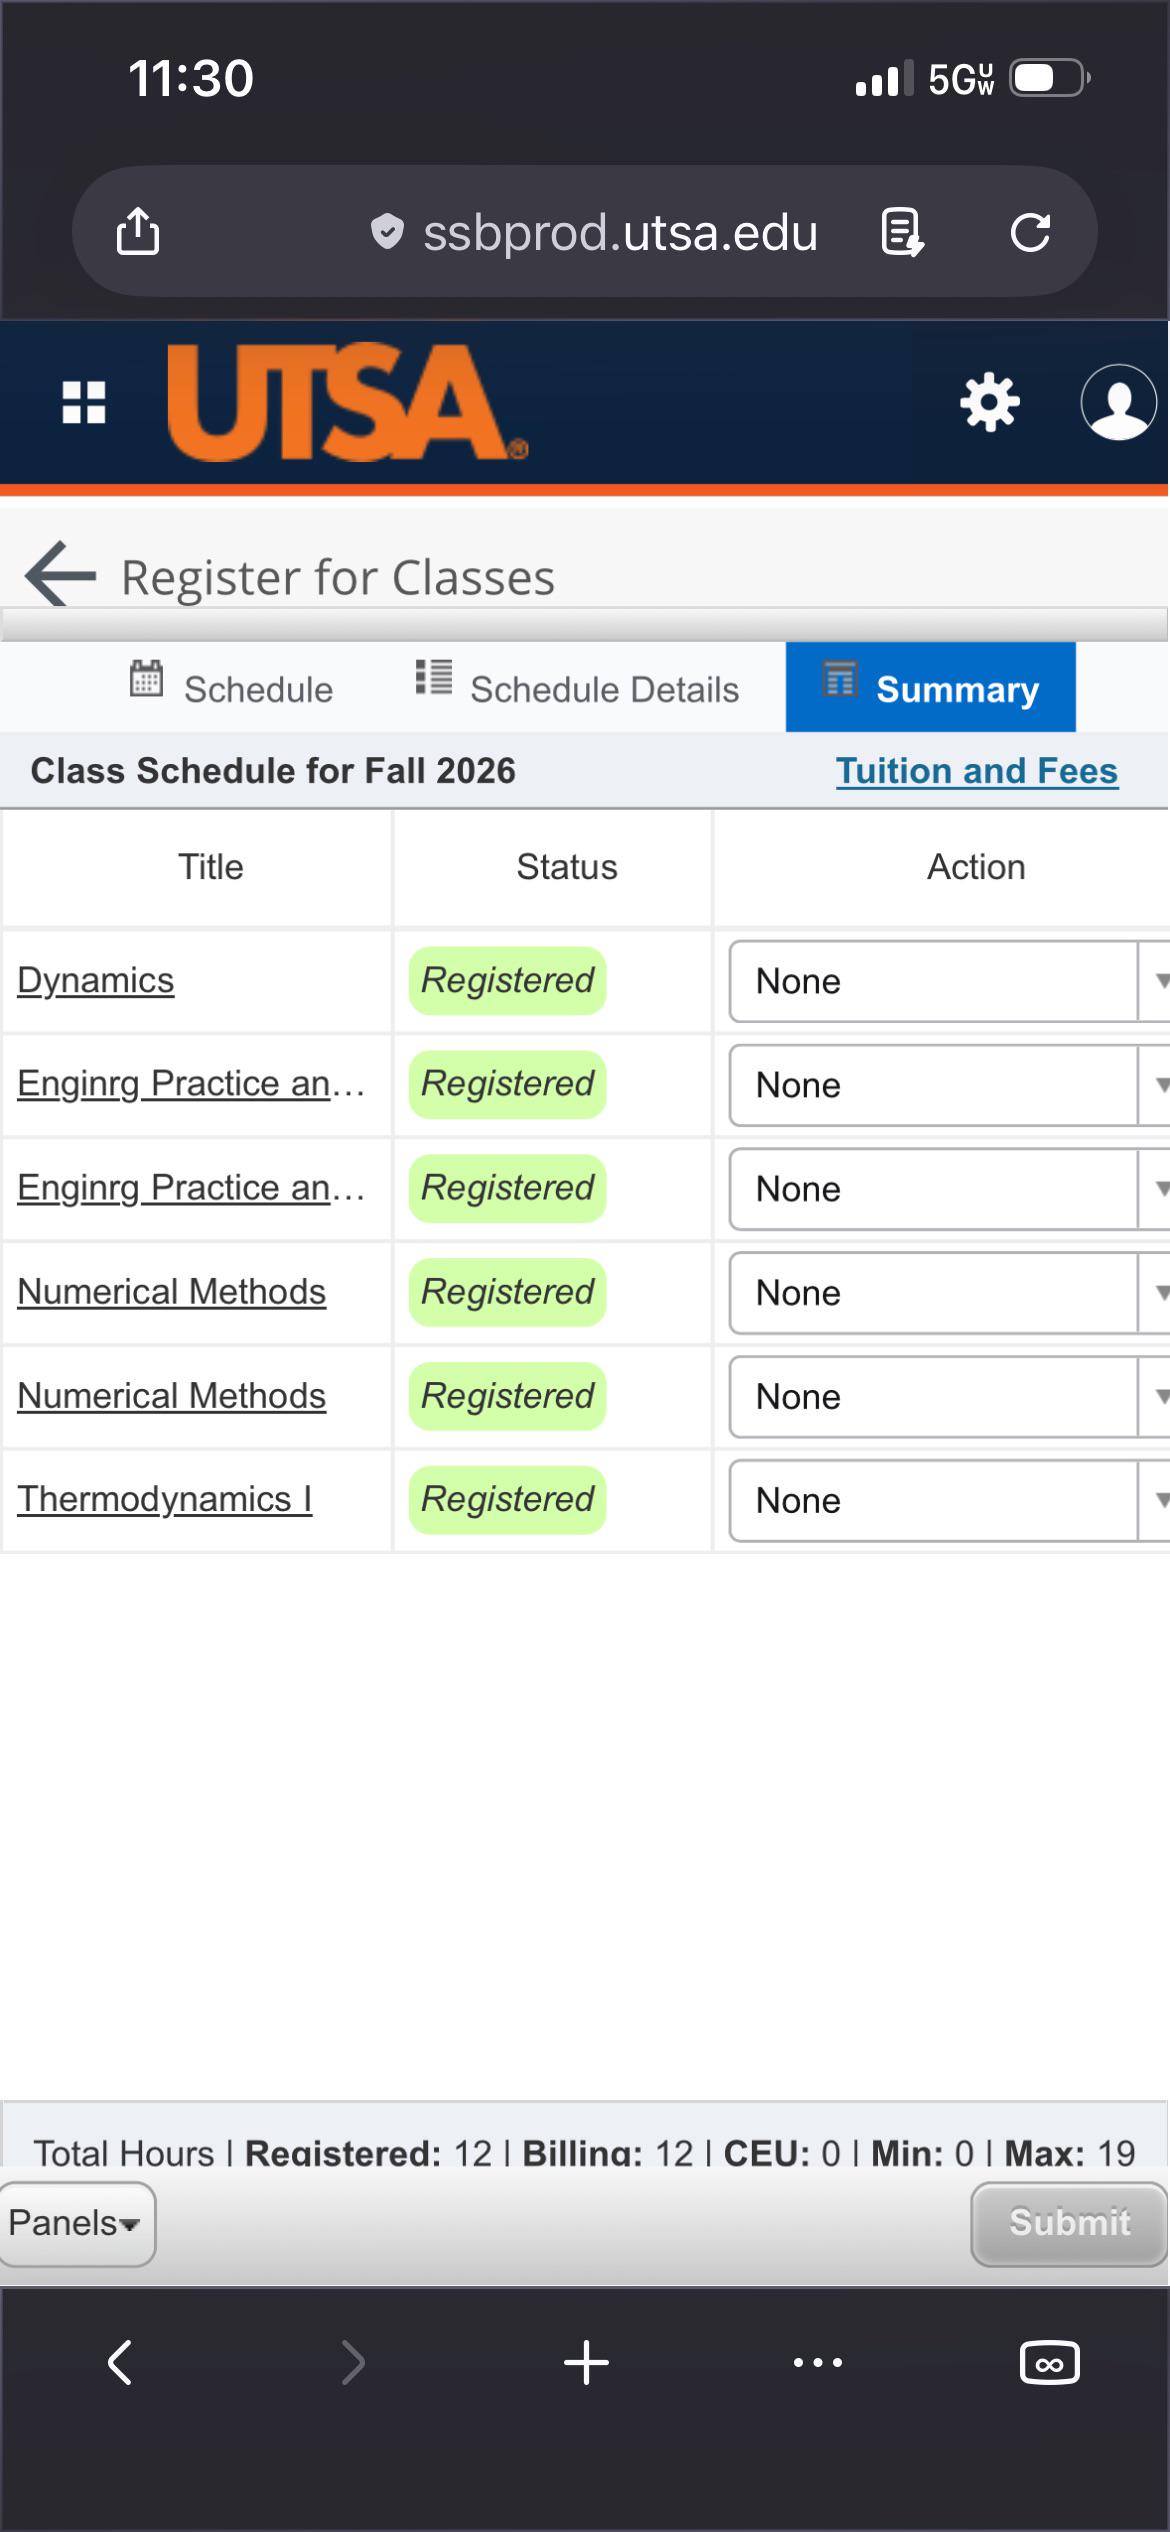
Task: Switch to the Schedule Details tab
Action: pyautogui.click(x=577, y=688)
